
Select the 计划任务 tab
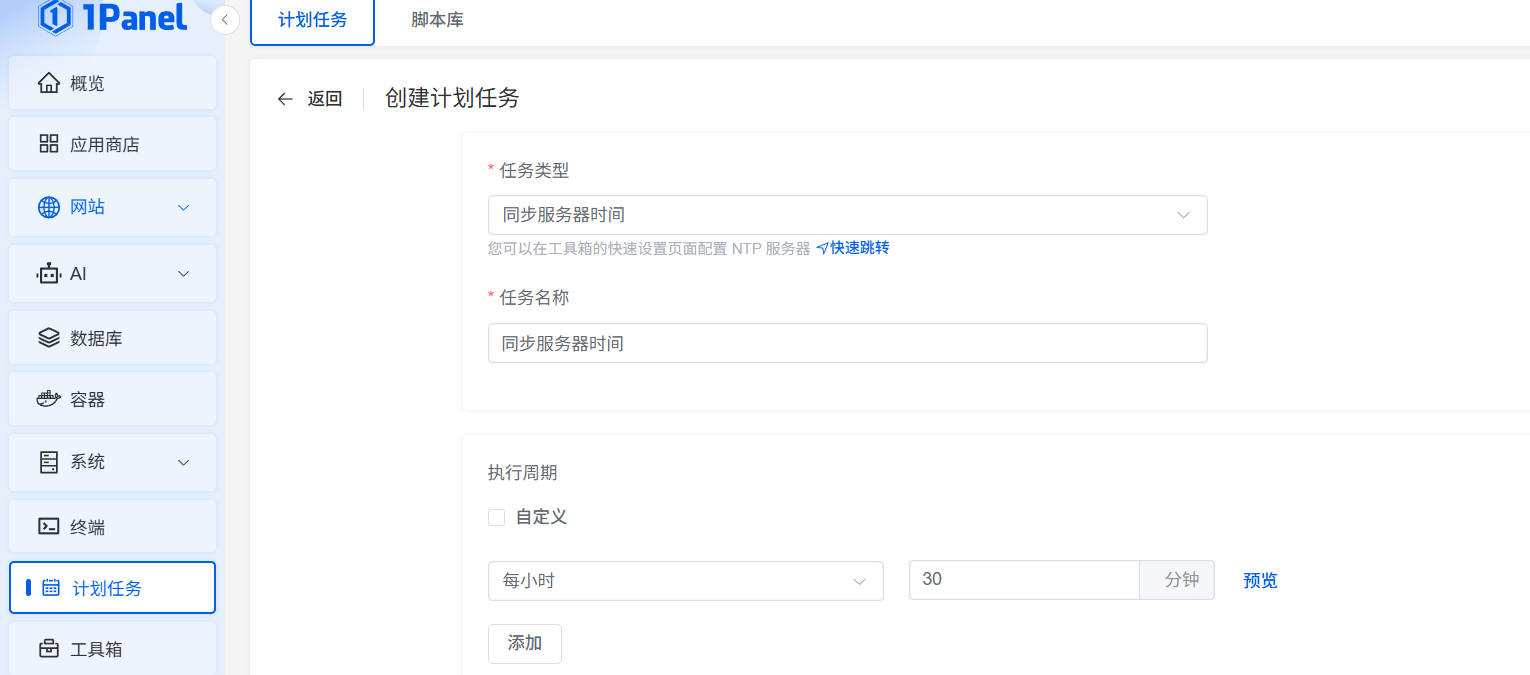tap(312, 18)
